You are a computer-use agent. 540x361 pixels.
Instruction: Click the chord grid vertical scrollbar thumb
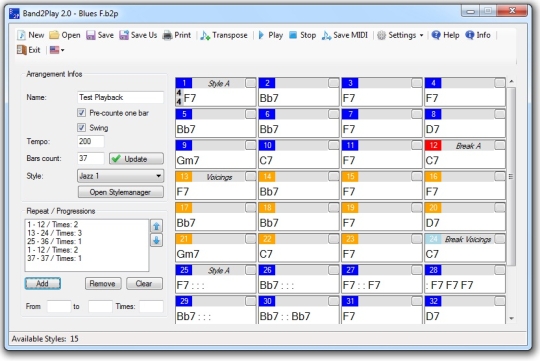(x=511, y=176)
